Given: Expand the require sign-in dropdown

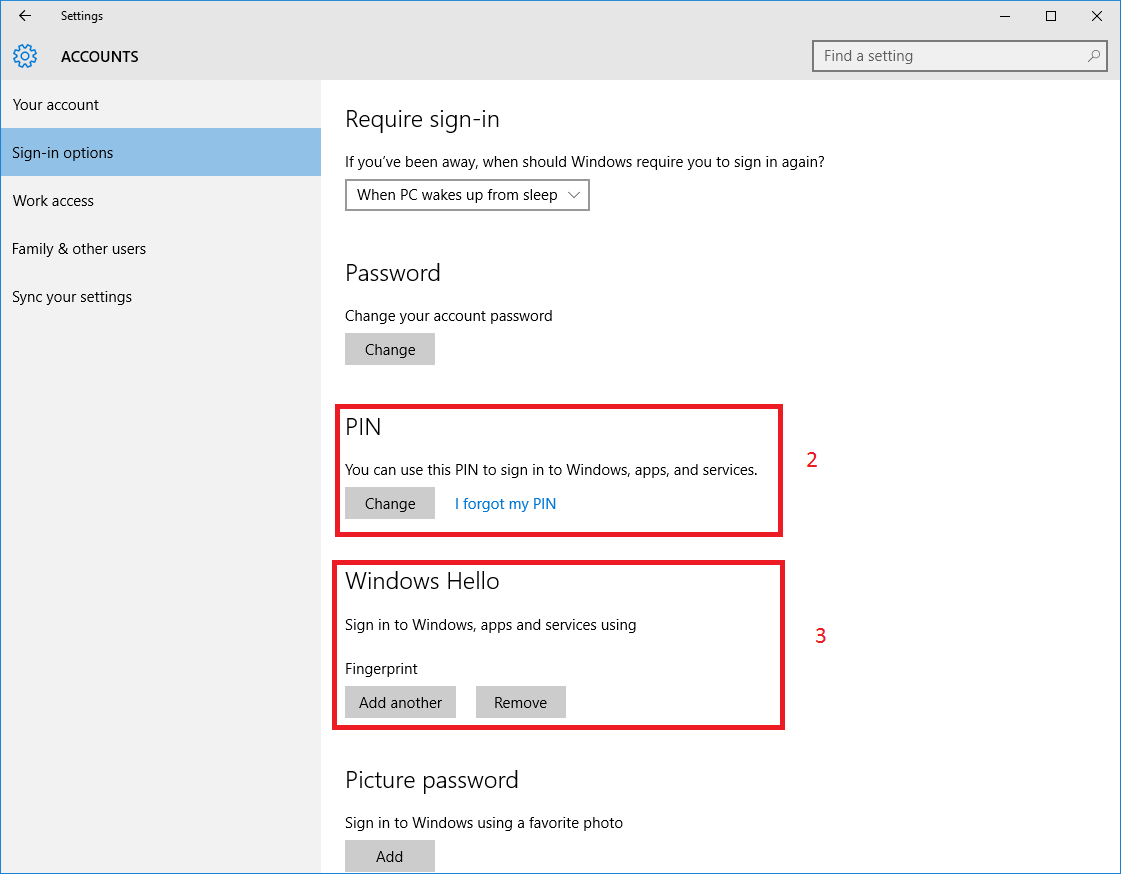Looking at the screenshot, I should click(467, 195).
